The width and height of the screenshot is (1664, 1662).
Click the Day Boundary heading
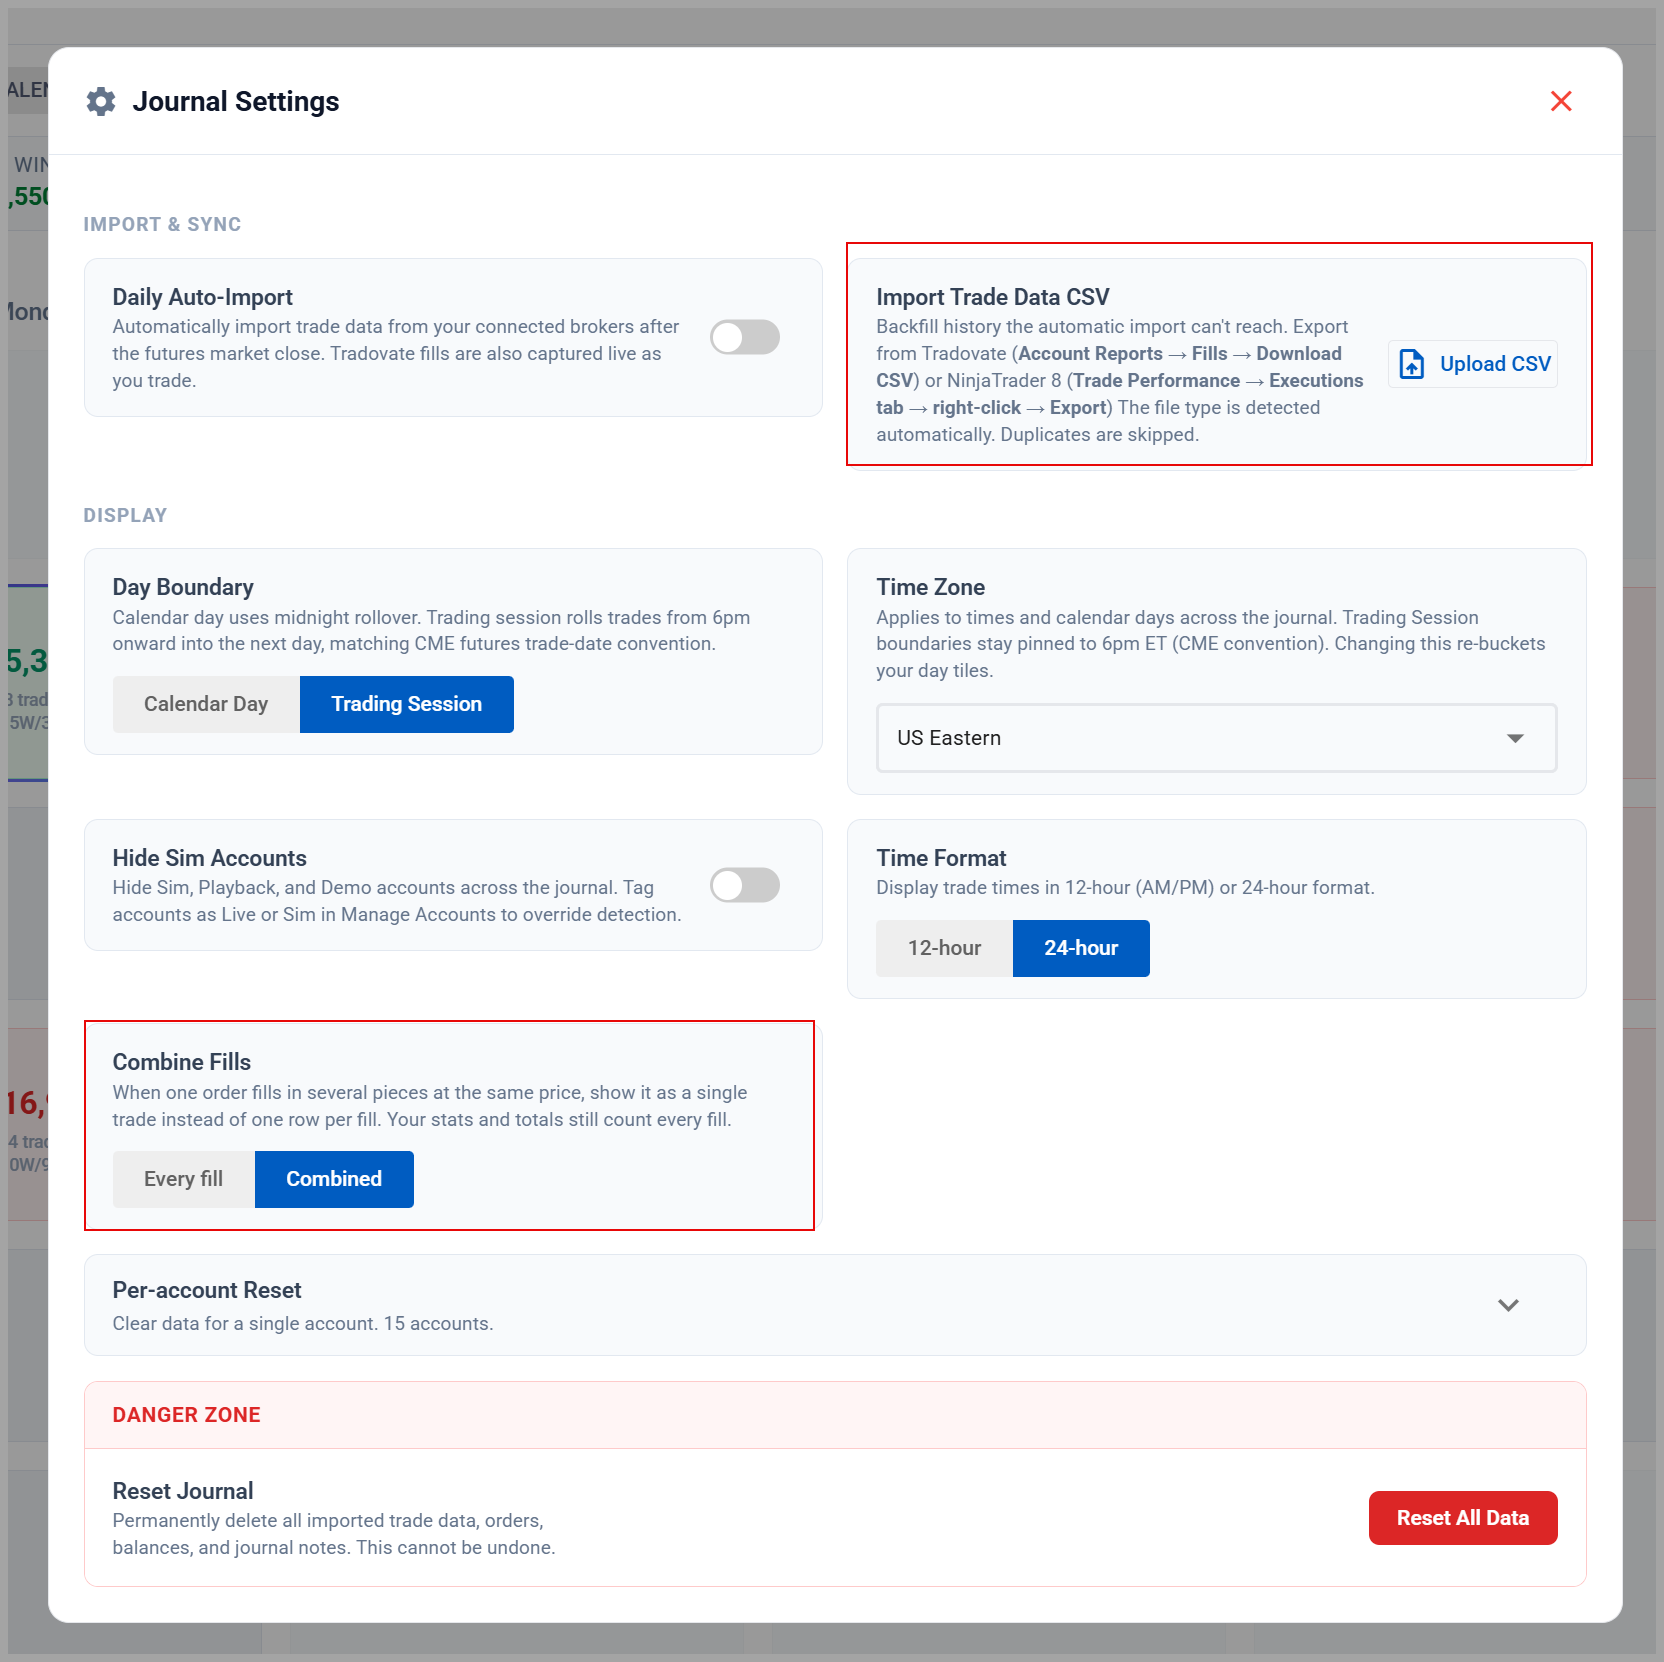[183, 587]
